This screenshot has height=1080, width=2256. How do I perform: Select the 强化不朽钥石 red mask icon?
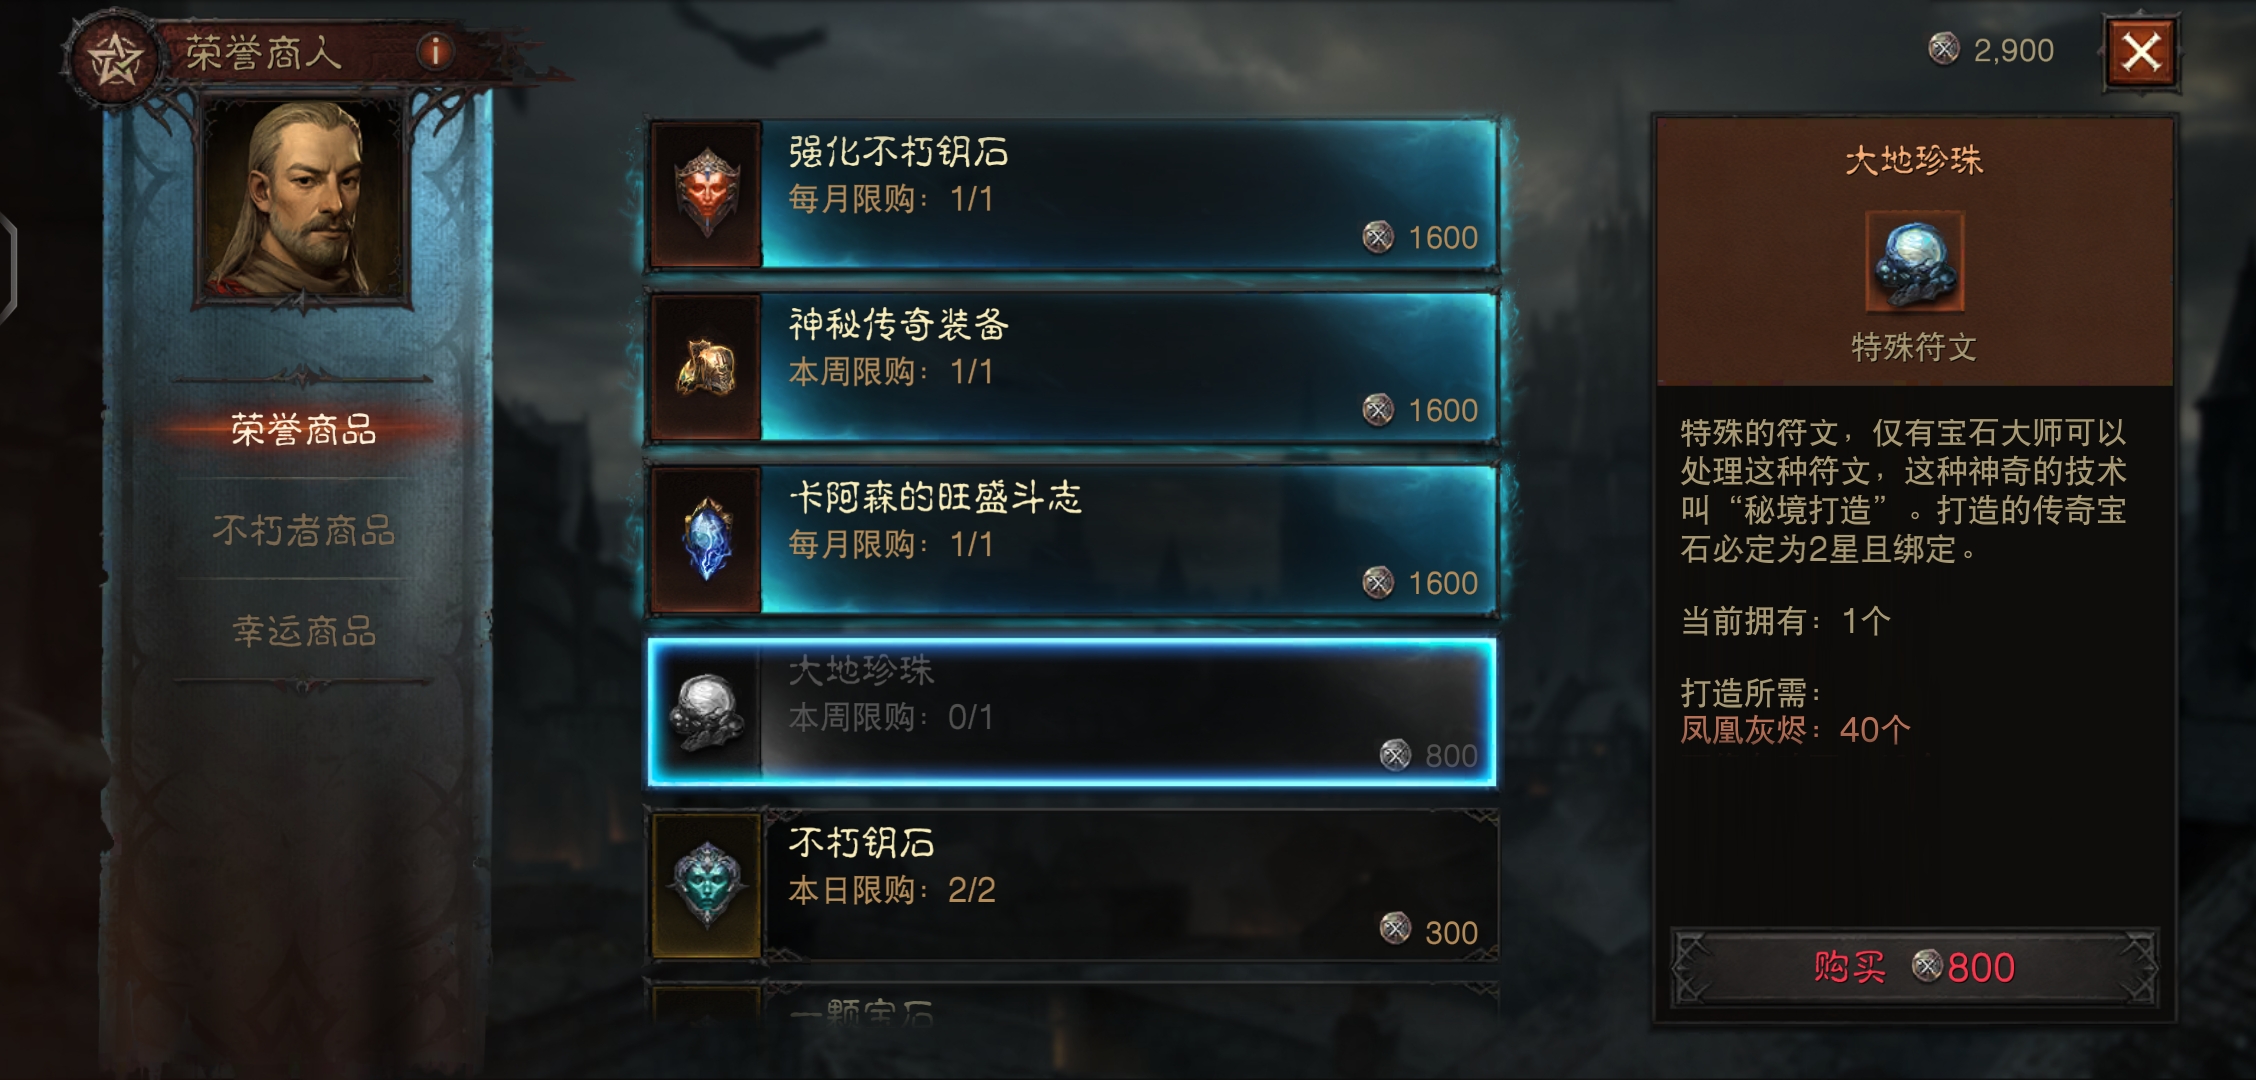click(x=707, y=194)
